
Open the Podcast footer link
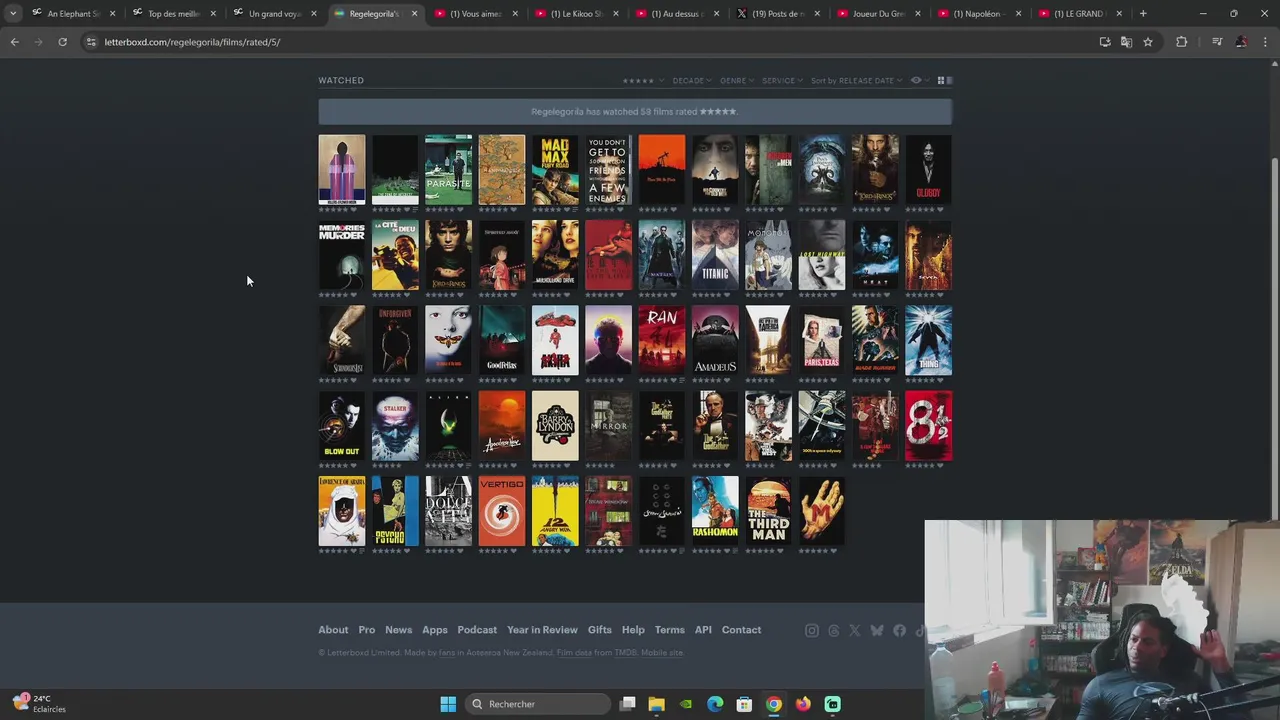477,630
